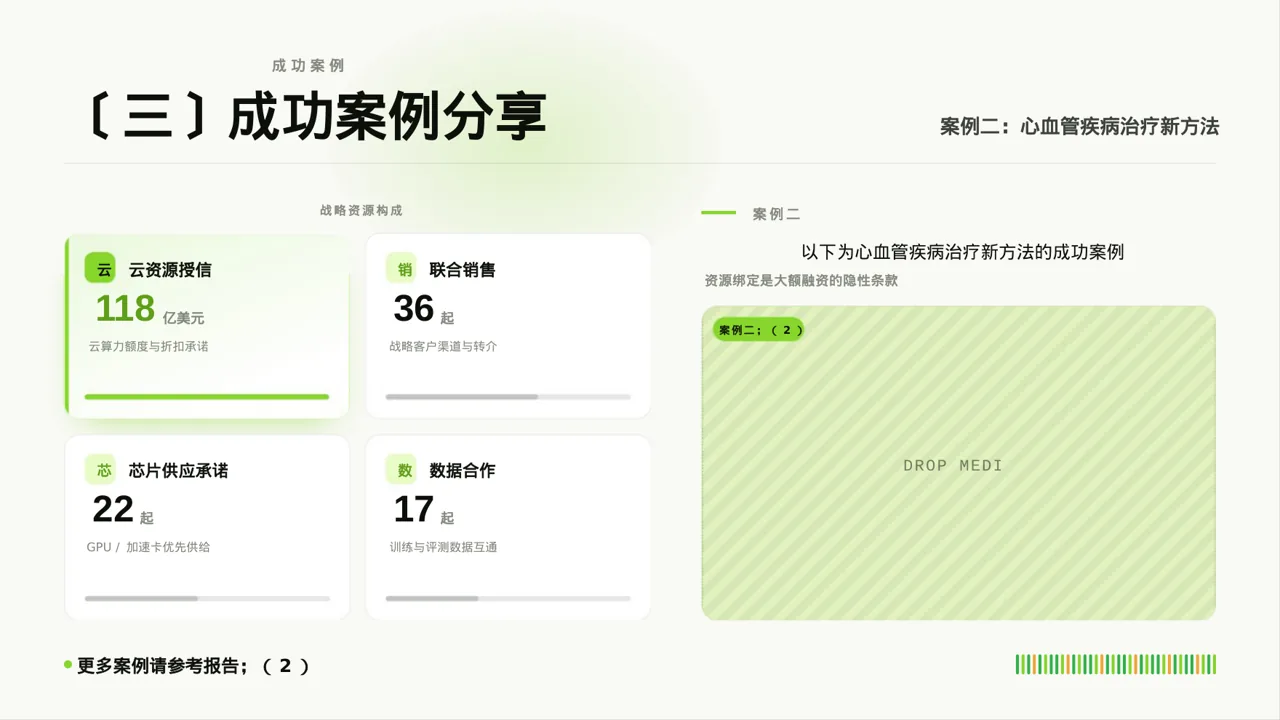1280x720 pixels.
Task: Click the progress bar under 训练与评测数据互通
Action: tap(508, 598)
